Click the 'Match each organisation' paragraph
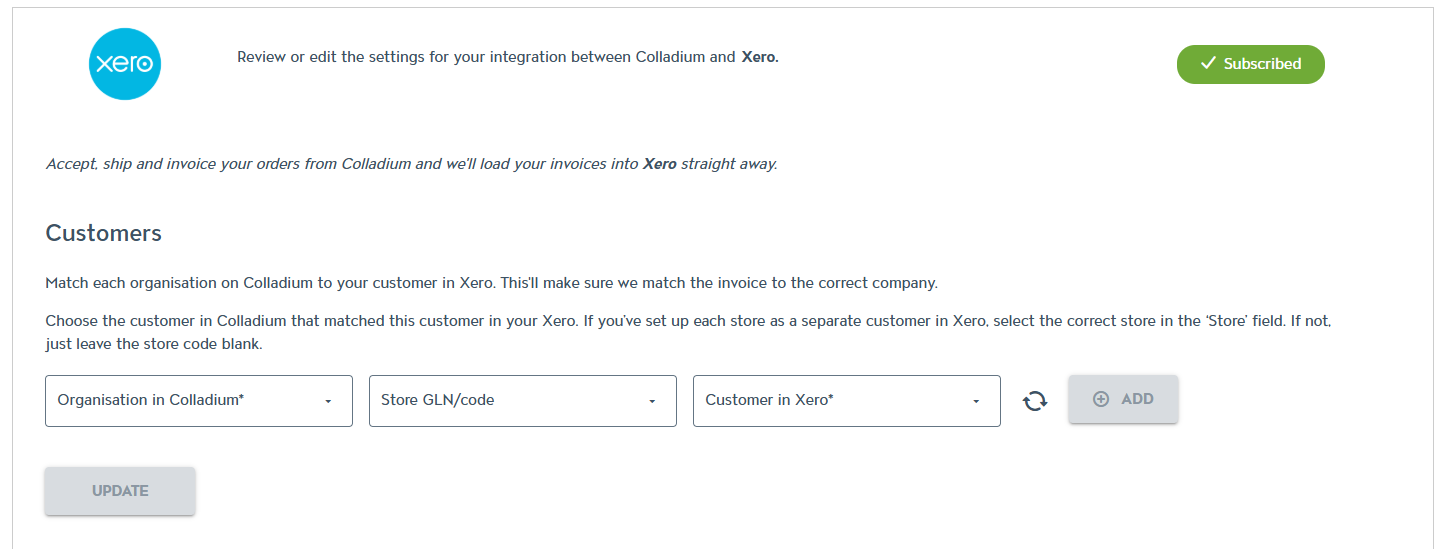1446x549 pixels. (491, 283)
